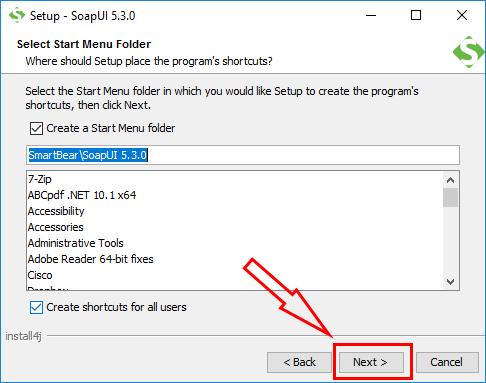This screenshot has height=383, width=486.
Task: Minimize the Setup window
Action: (371, 15)
